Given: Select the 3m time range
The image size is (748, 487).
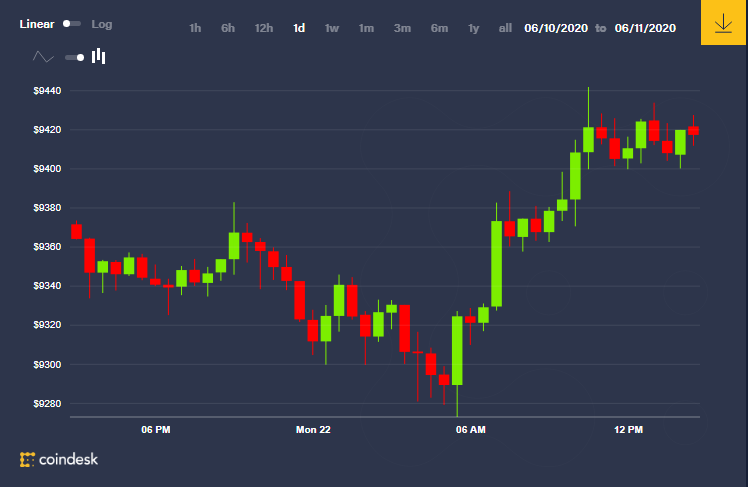Looking at the screenshot, I should click(402, 28).
